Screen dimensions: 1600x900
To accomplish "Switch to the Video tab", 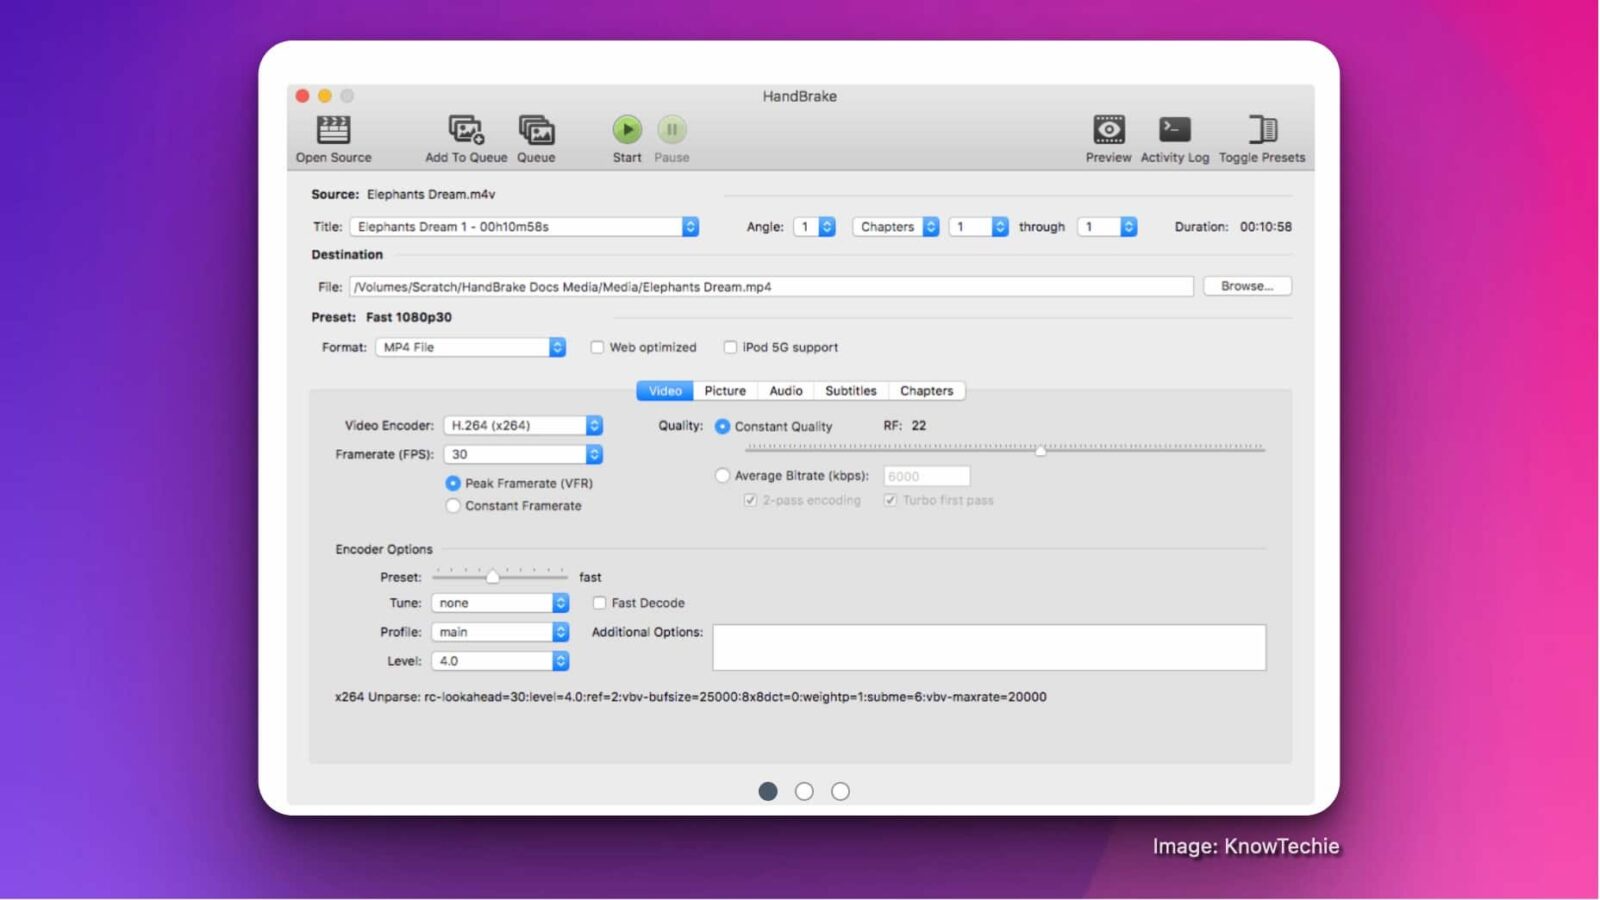I will click(665, 391).
